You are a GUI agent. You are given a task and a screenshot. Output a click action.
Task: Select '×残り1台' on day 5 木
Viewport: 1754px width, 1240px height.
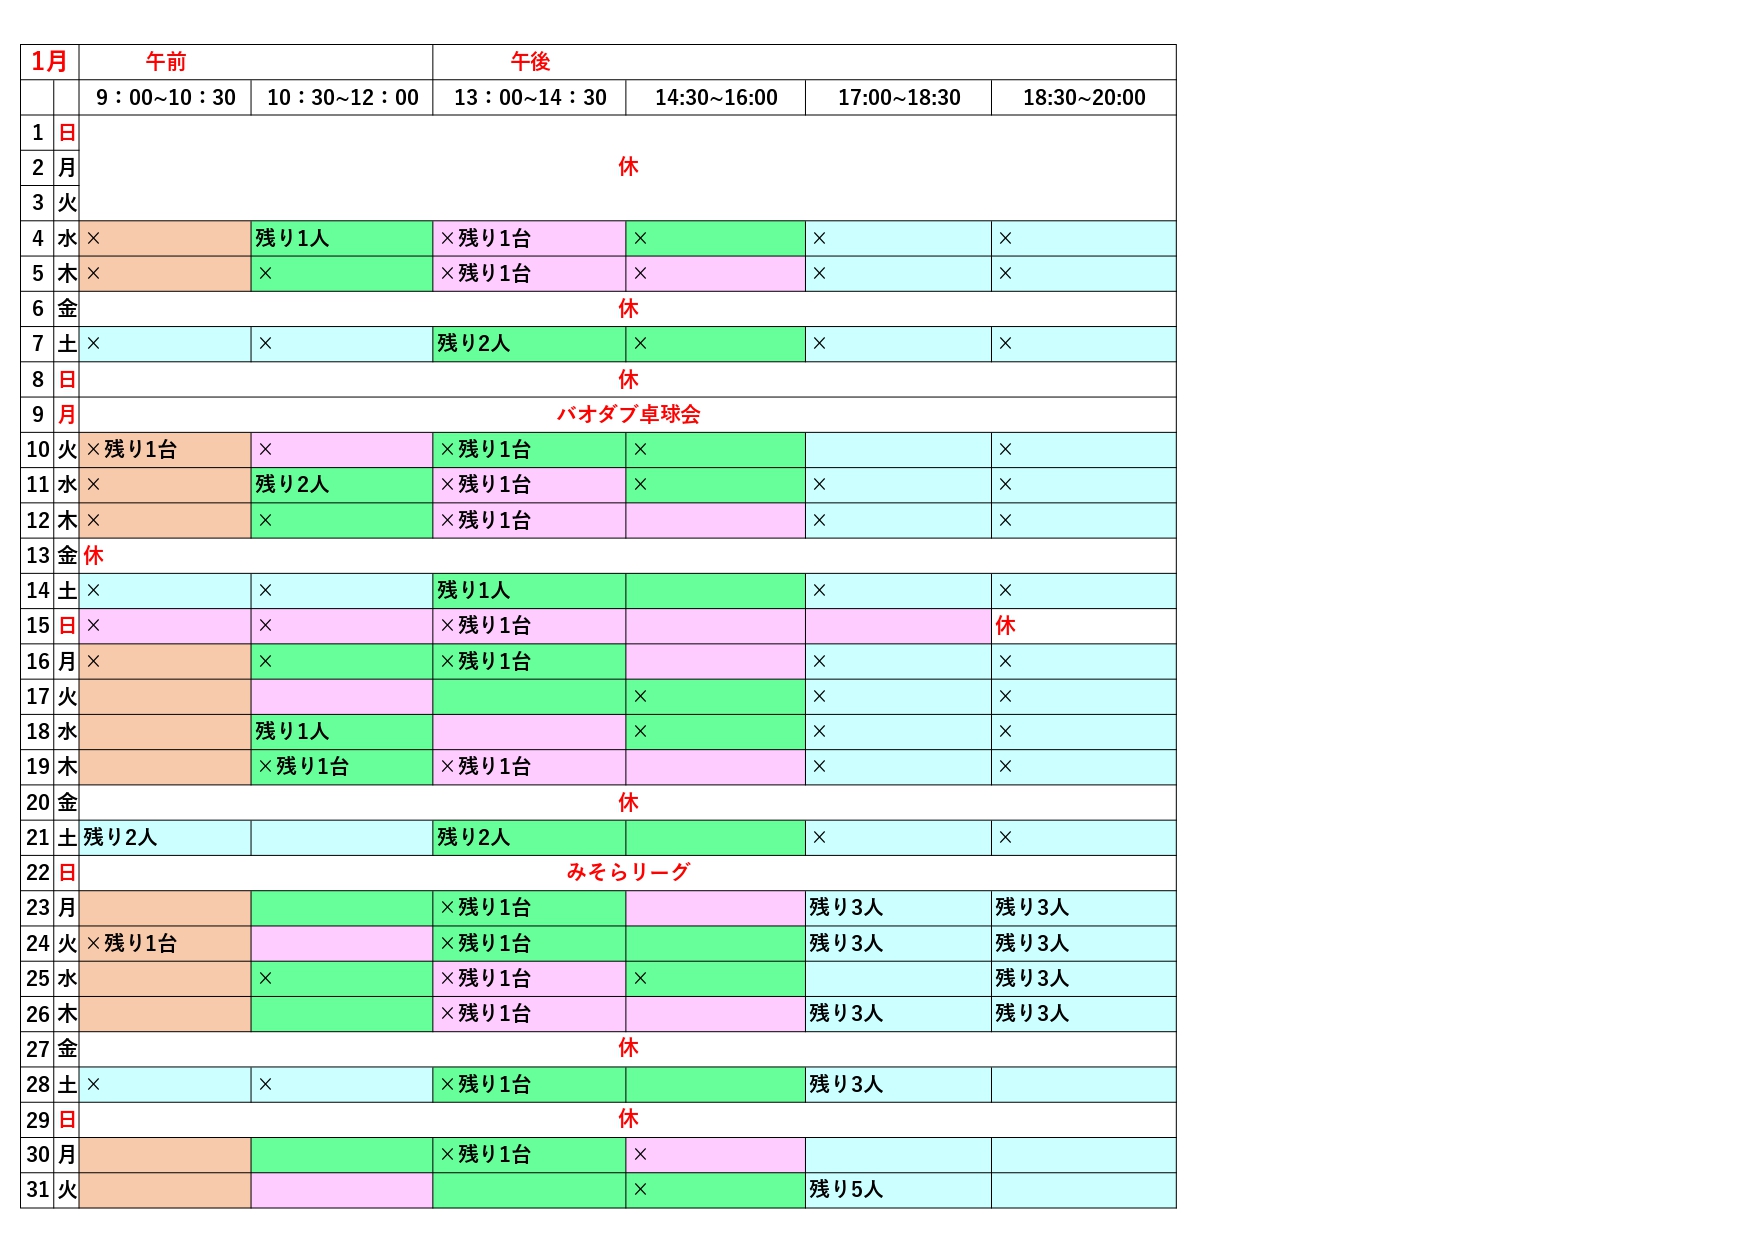click(485, 273)
